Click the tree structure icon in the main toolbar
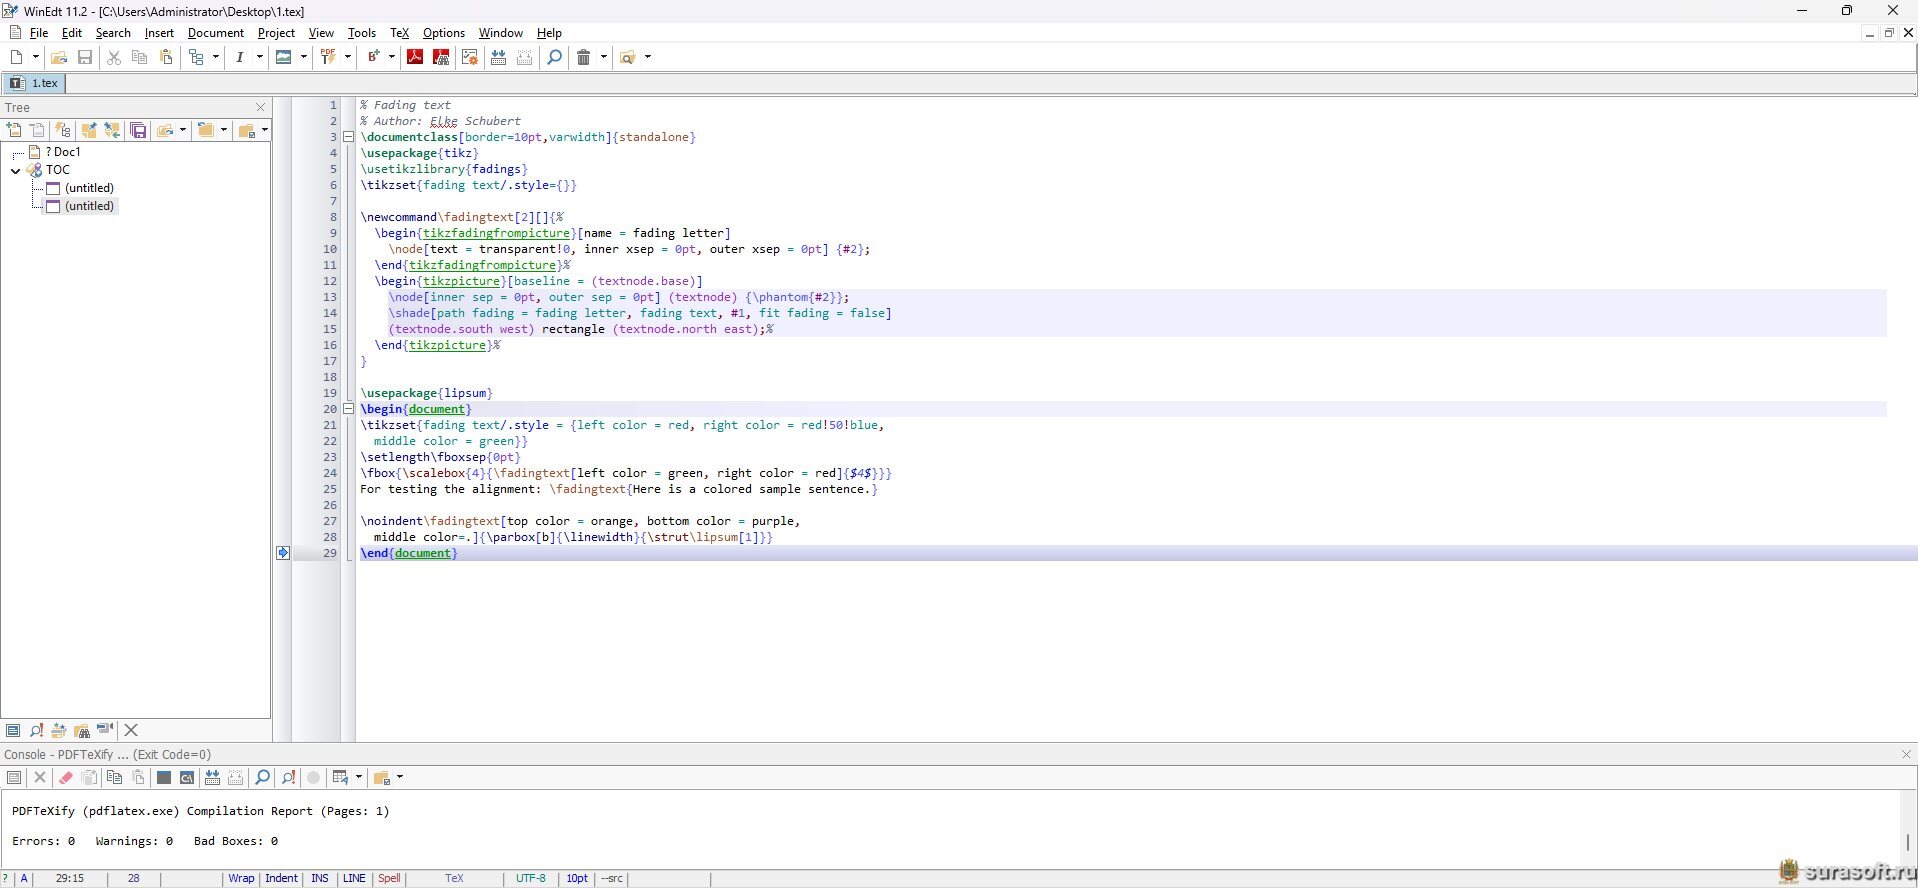The height and width of the screenshot is (888, 1918). tap(197, 57)
